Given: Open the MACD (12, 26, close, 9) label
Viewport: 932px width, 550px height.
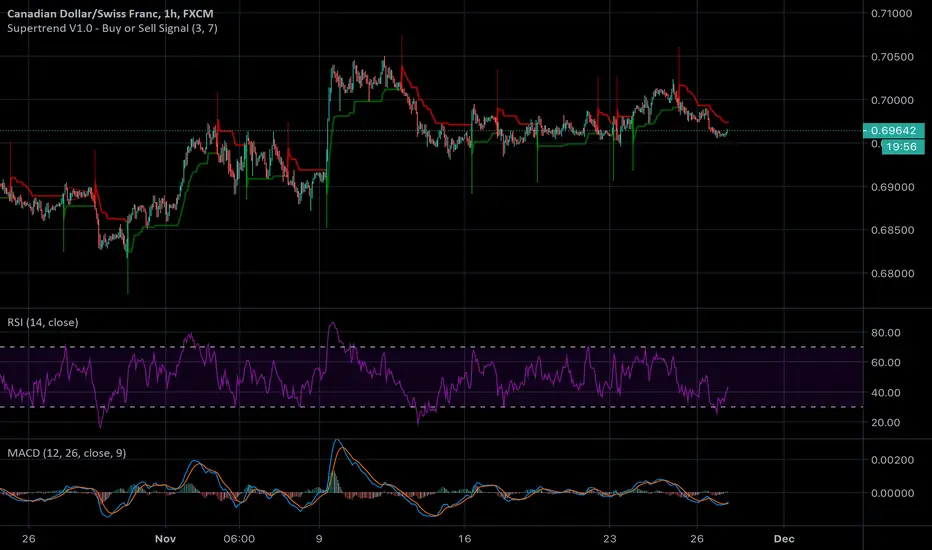Looking at the screenshot, I should [67, 453].
